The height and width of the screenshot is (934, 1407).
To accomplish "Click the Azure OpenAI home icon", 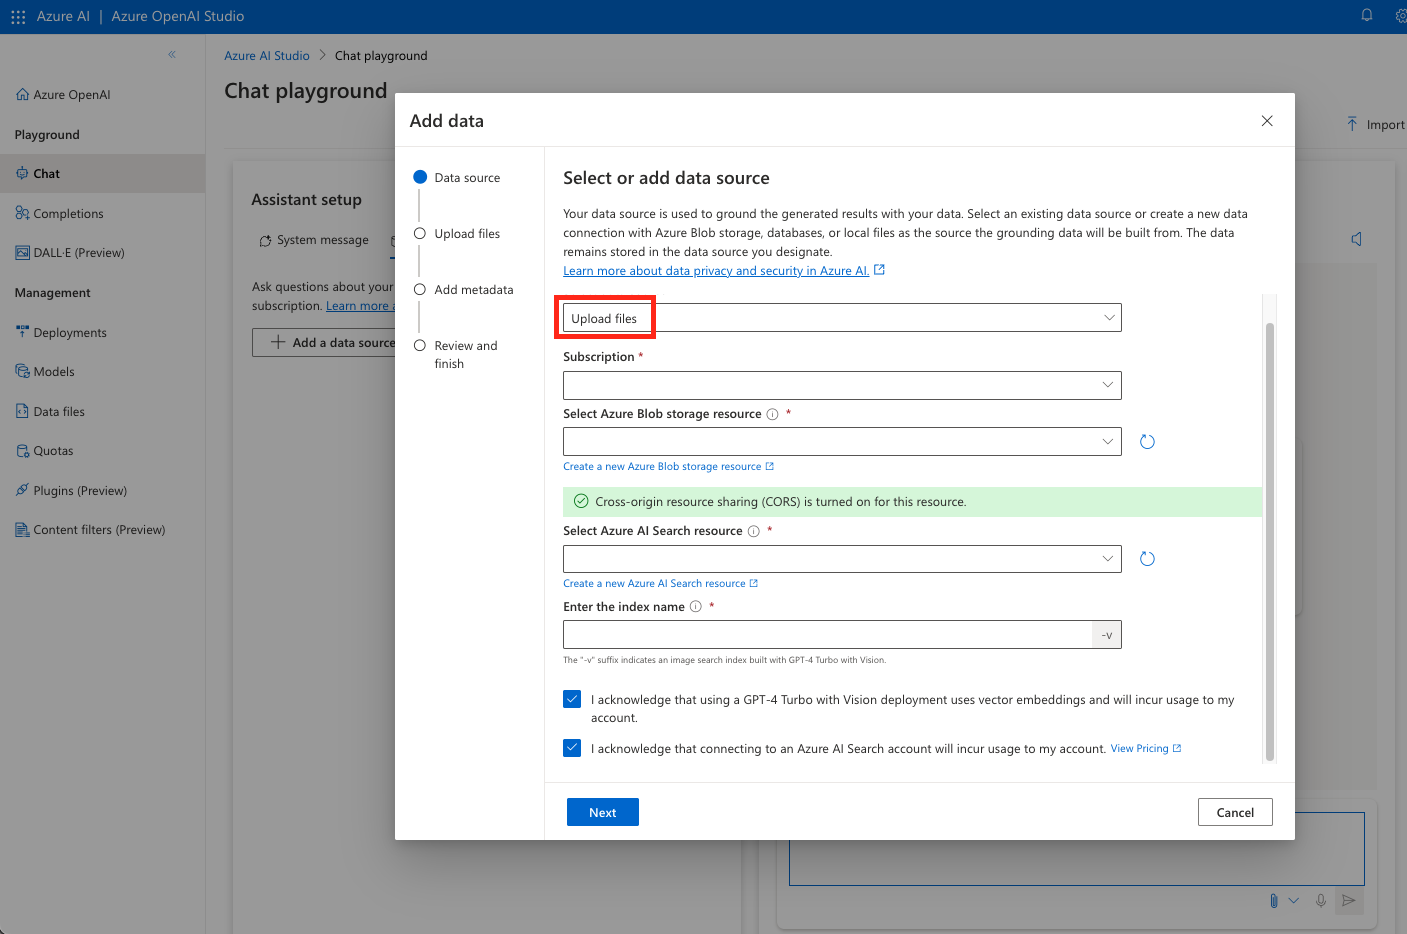I will pos(22,95).
